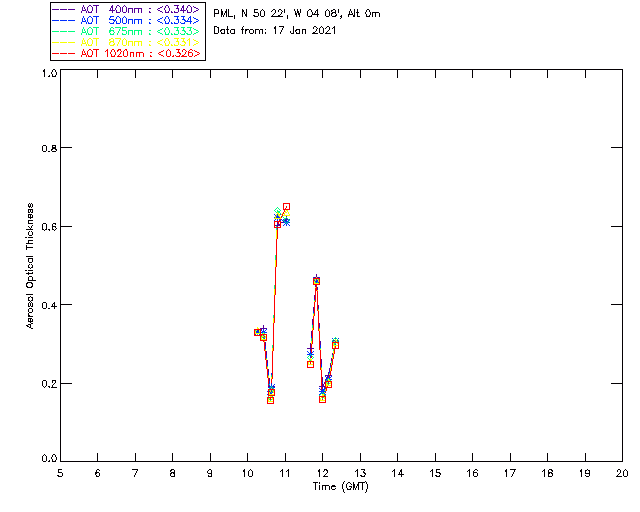Viewport: 640px width, 512px height.
Task: Click the red square marker near 0.25
Action: pyautogui.click(x=311, y=364)
